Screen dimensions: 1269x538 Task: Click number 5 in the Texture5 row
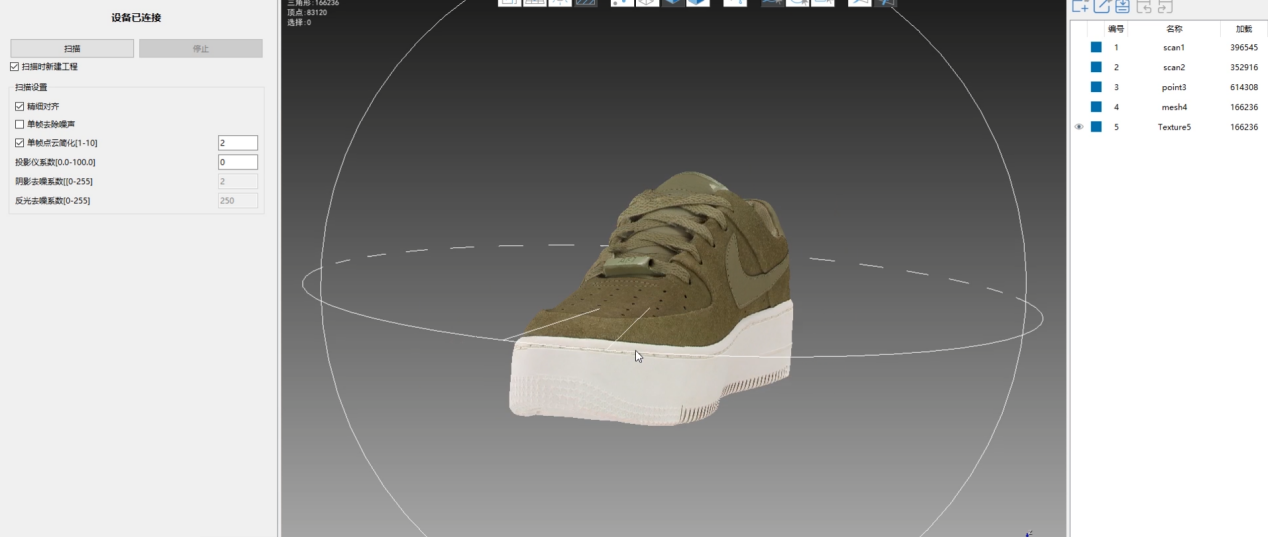1116,127
